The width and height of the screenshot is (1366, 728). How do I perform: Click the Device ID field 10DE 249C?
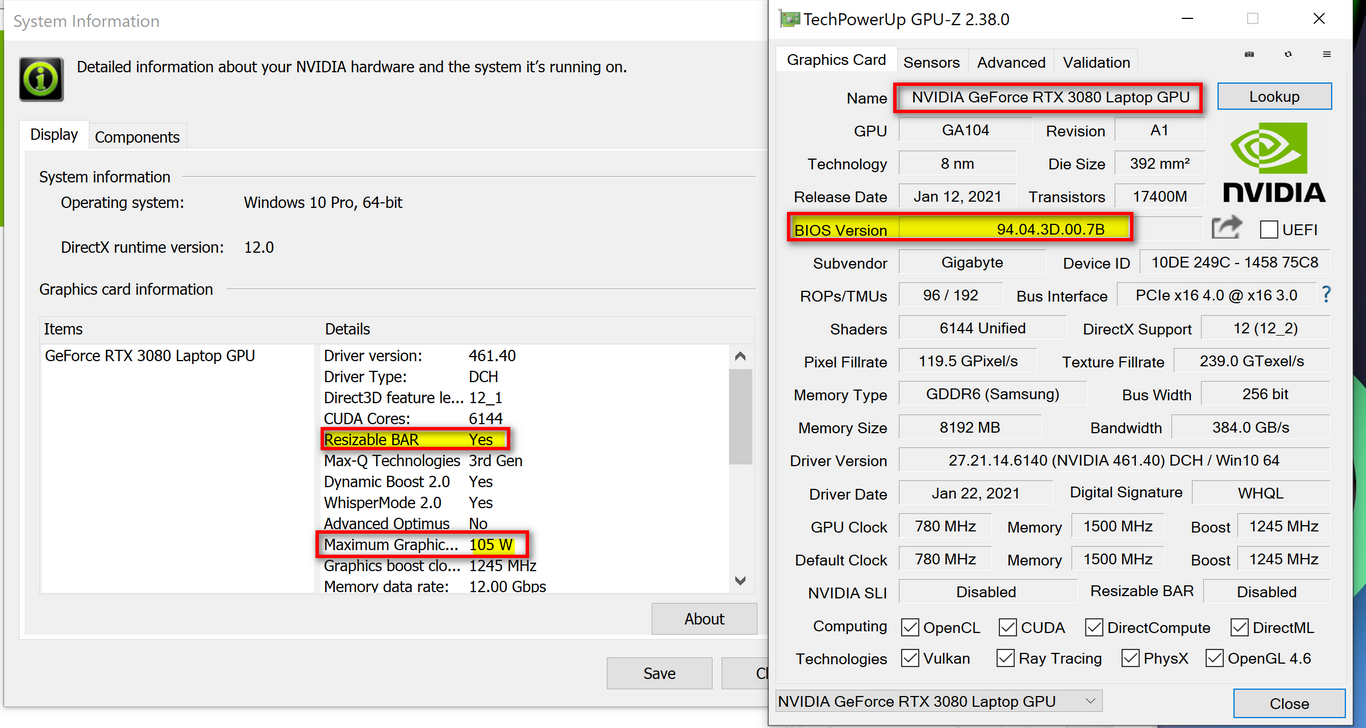click(1234, 262)
